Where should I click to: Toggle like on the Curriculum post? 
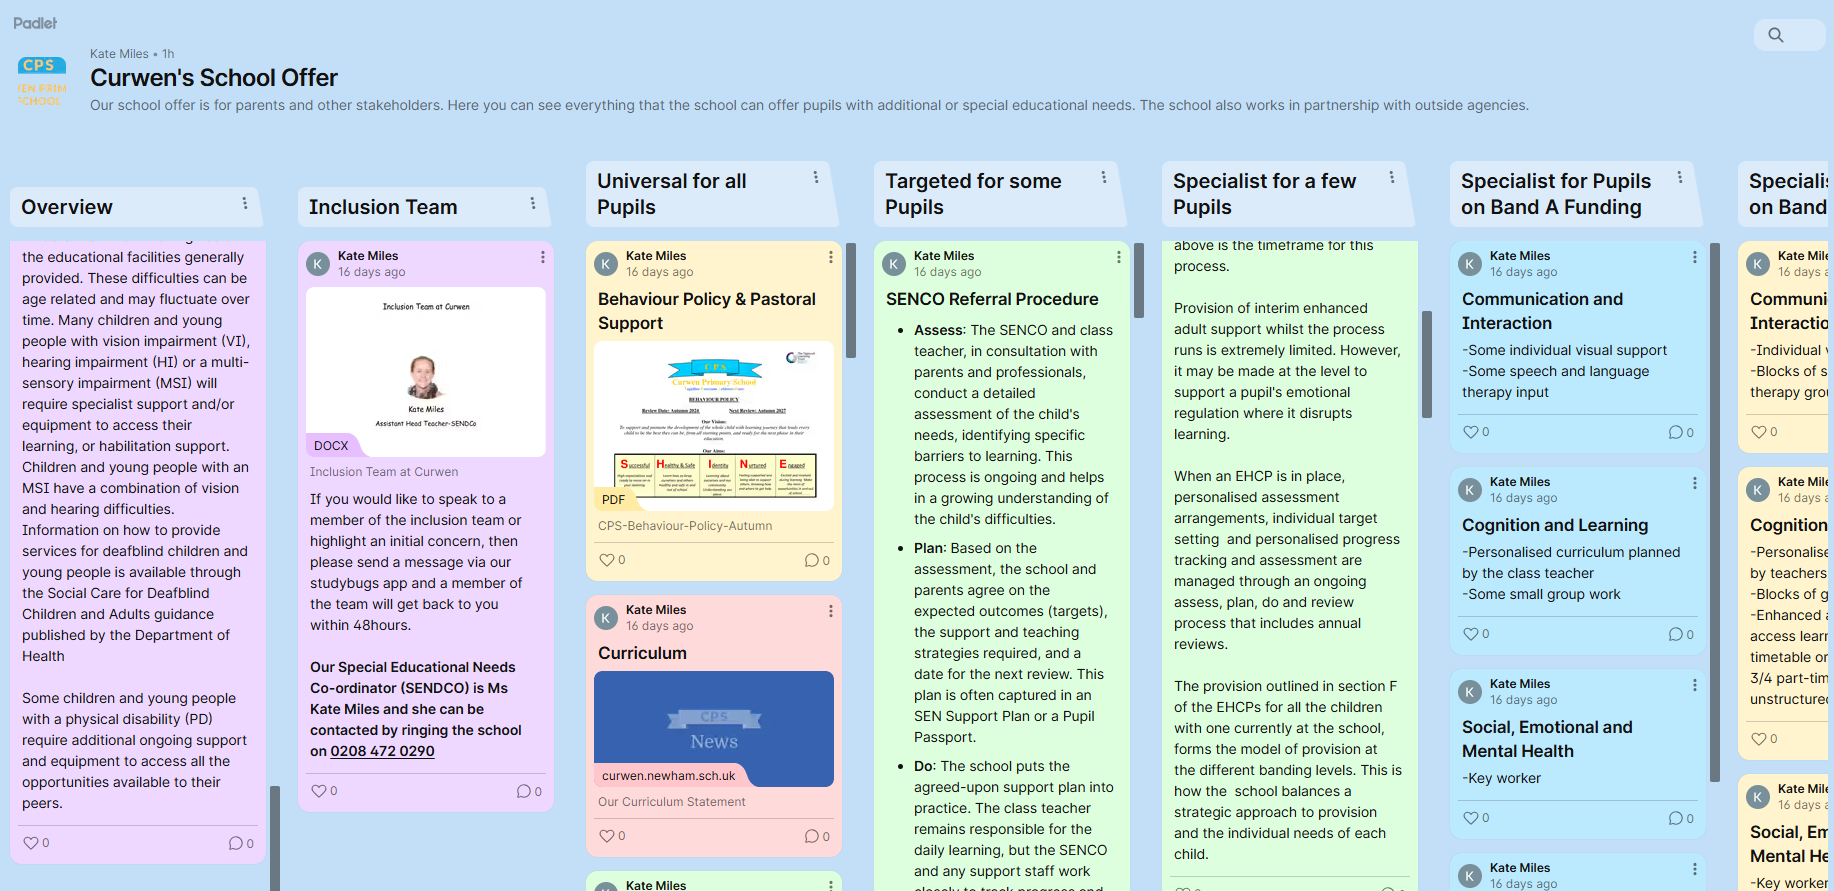[x=607, y=836]
